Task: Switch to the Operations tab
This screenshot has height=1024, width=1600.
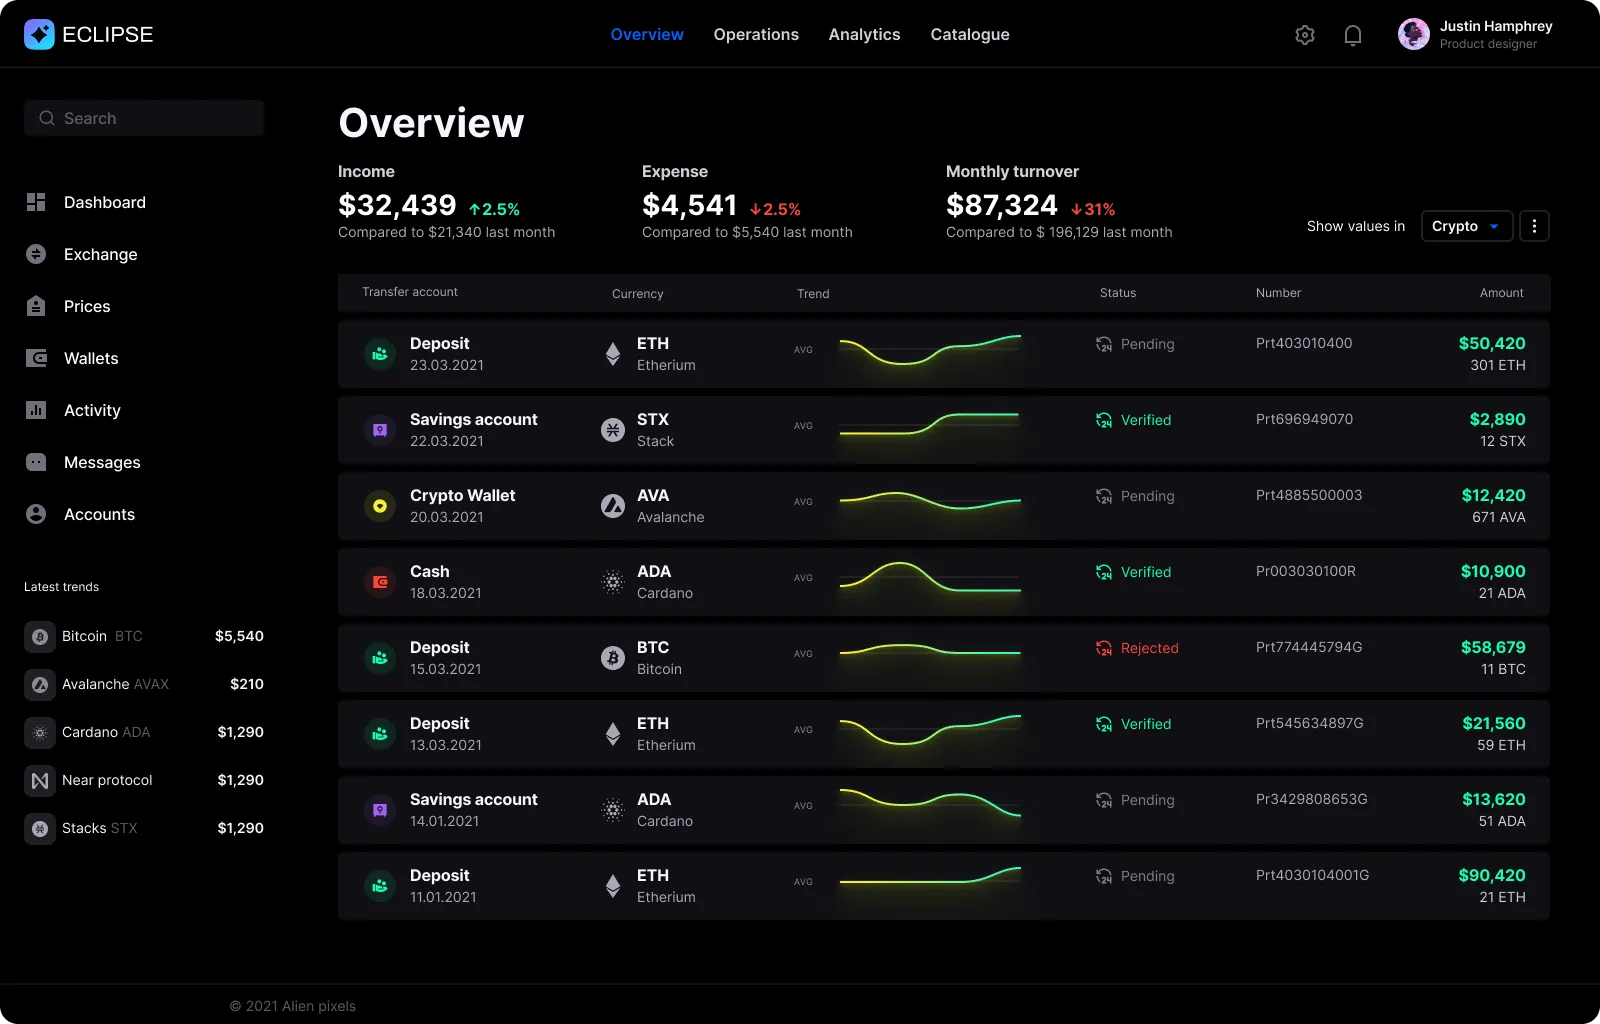Action: point(756,34)
